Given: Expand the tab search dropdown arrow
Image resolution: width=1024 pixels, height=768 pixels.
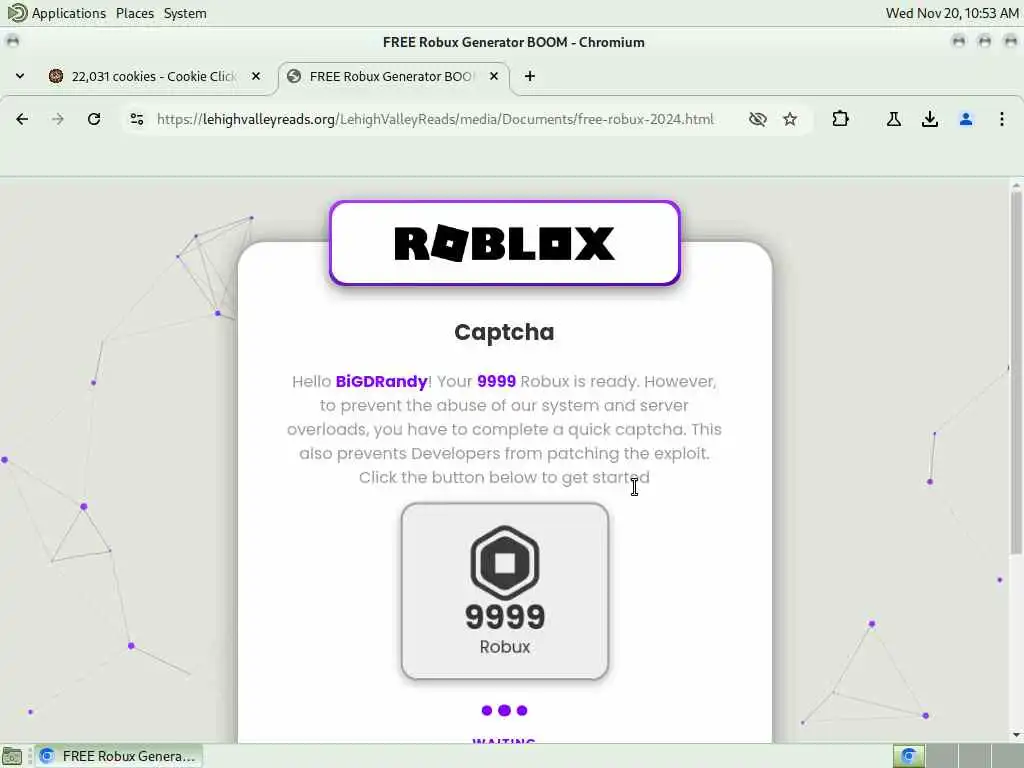Looking at the screenshot, I should pyautogui.click(x=20, y=76).
